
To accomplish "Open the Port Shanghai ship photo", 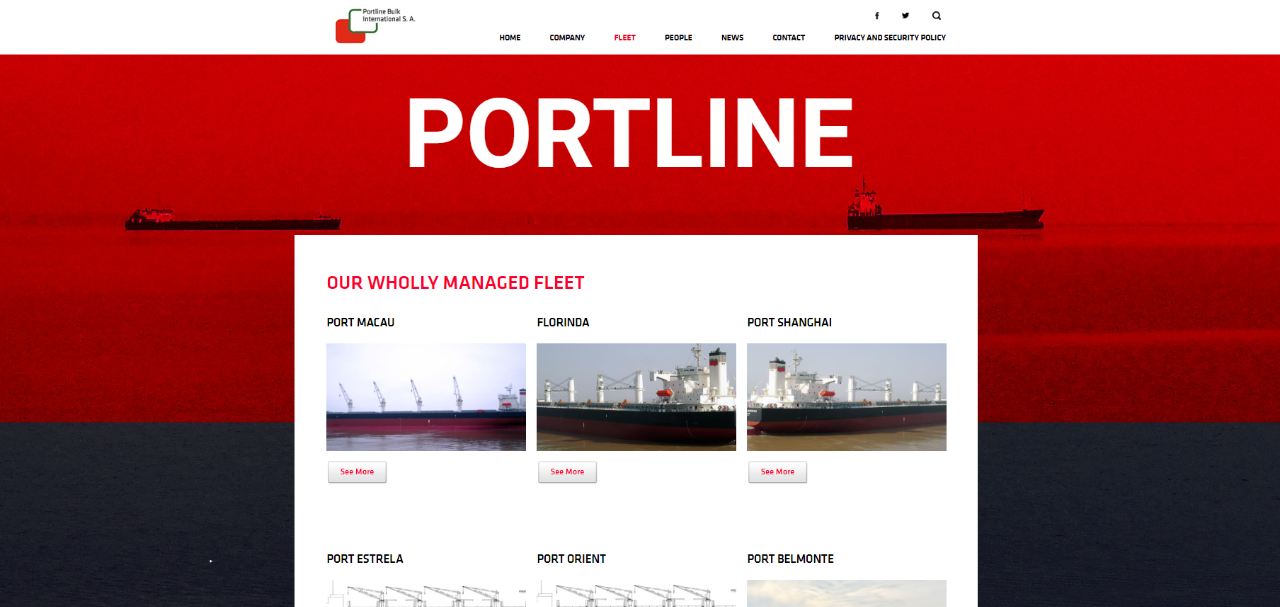I will coord(846,397).
